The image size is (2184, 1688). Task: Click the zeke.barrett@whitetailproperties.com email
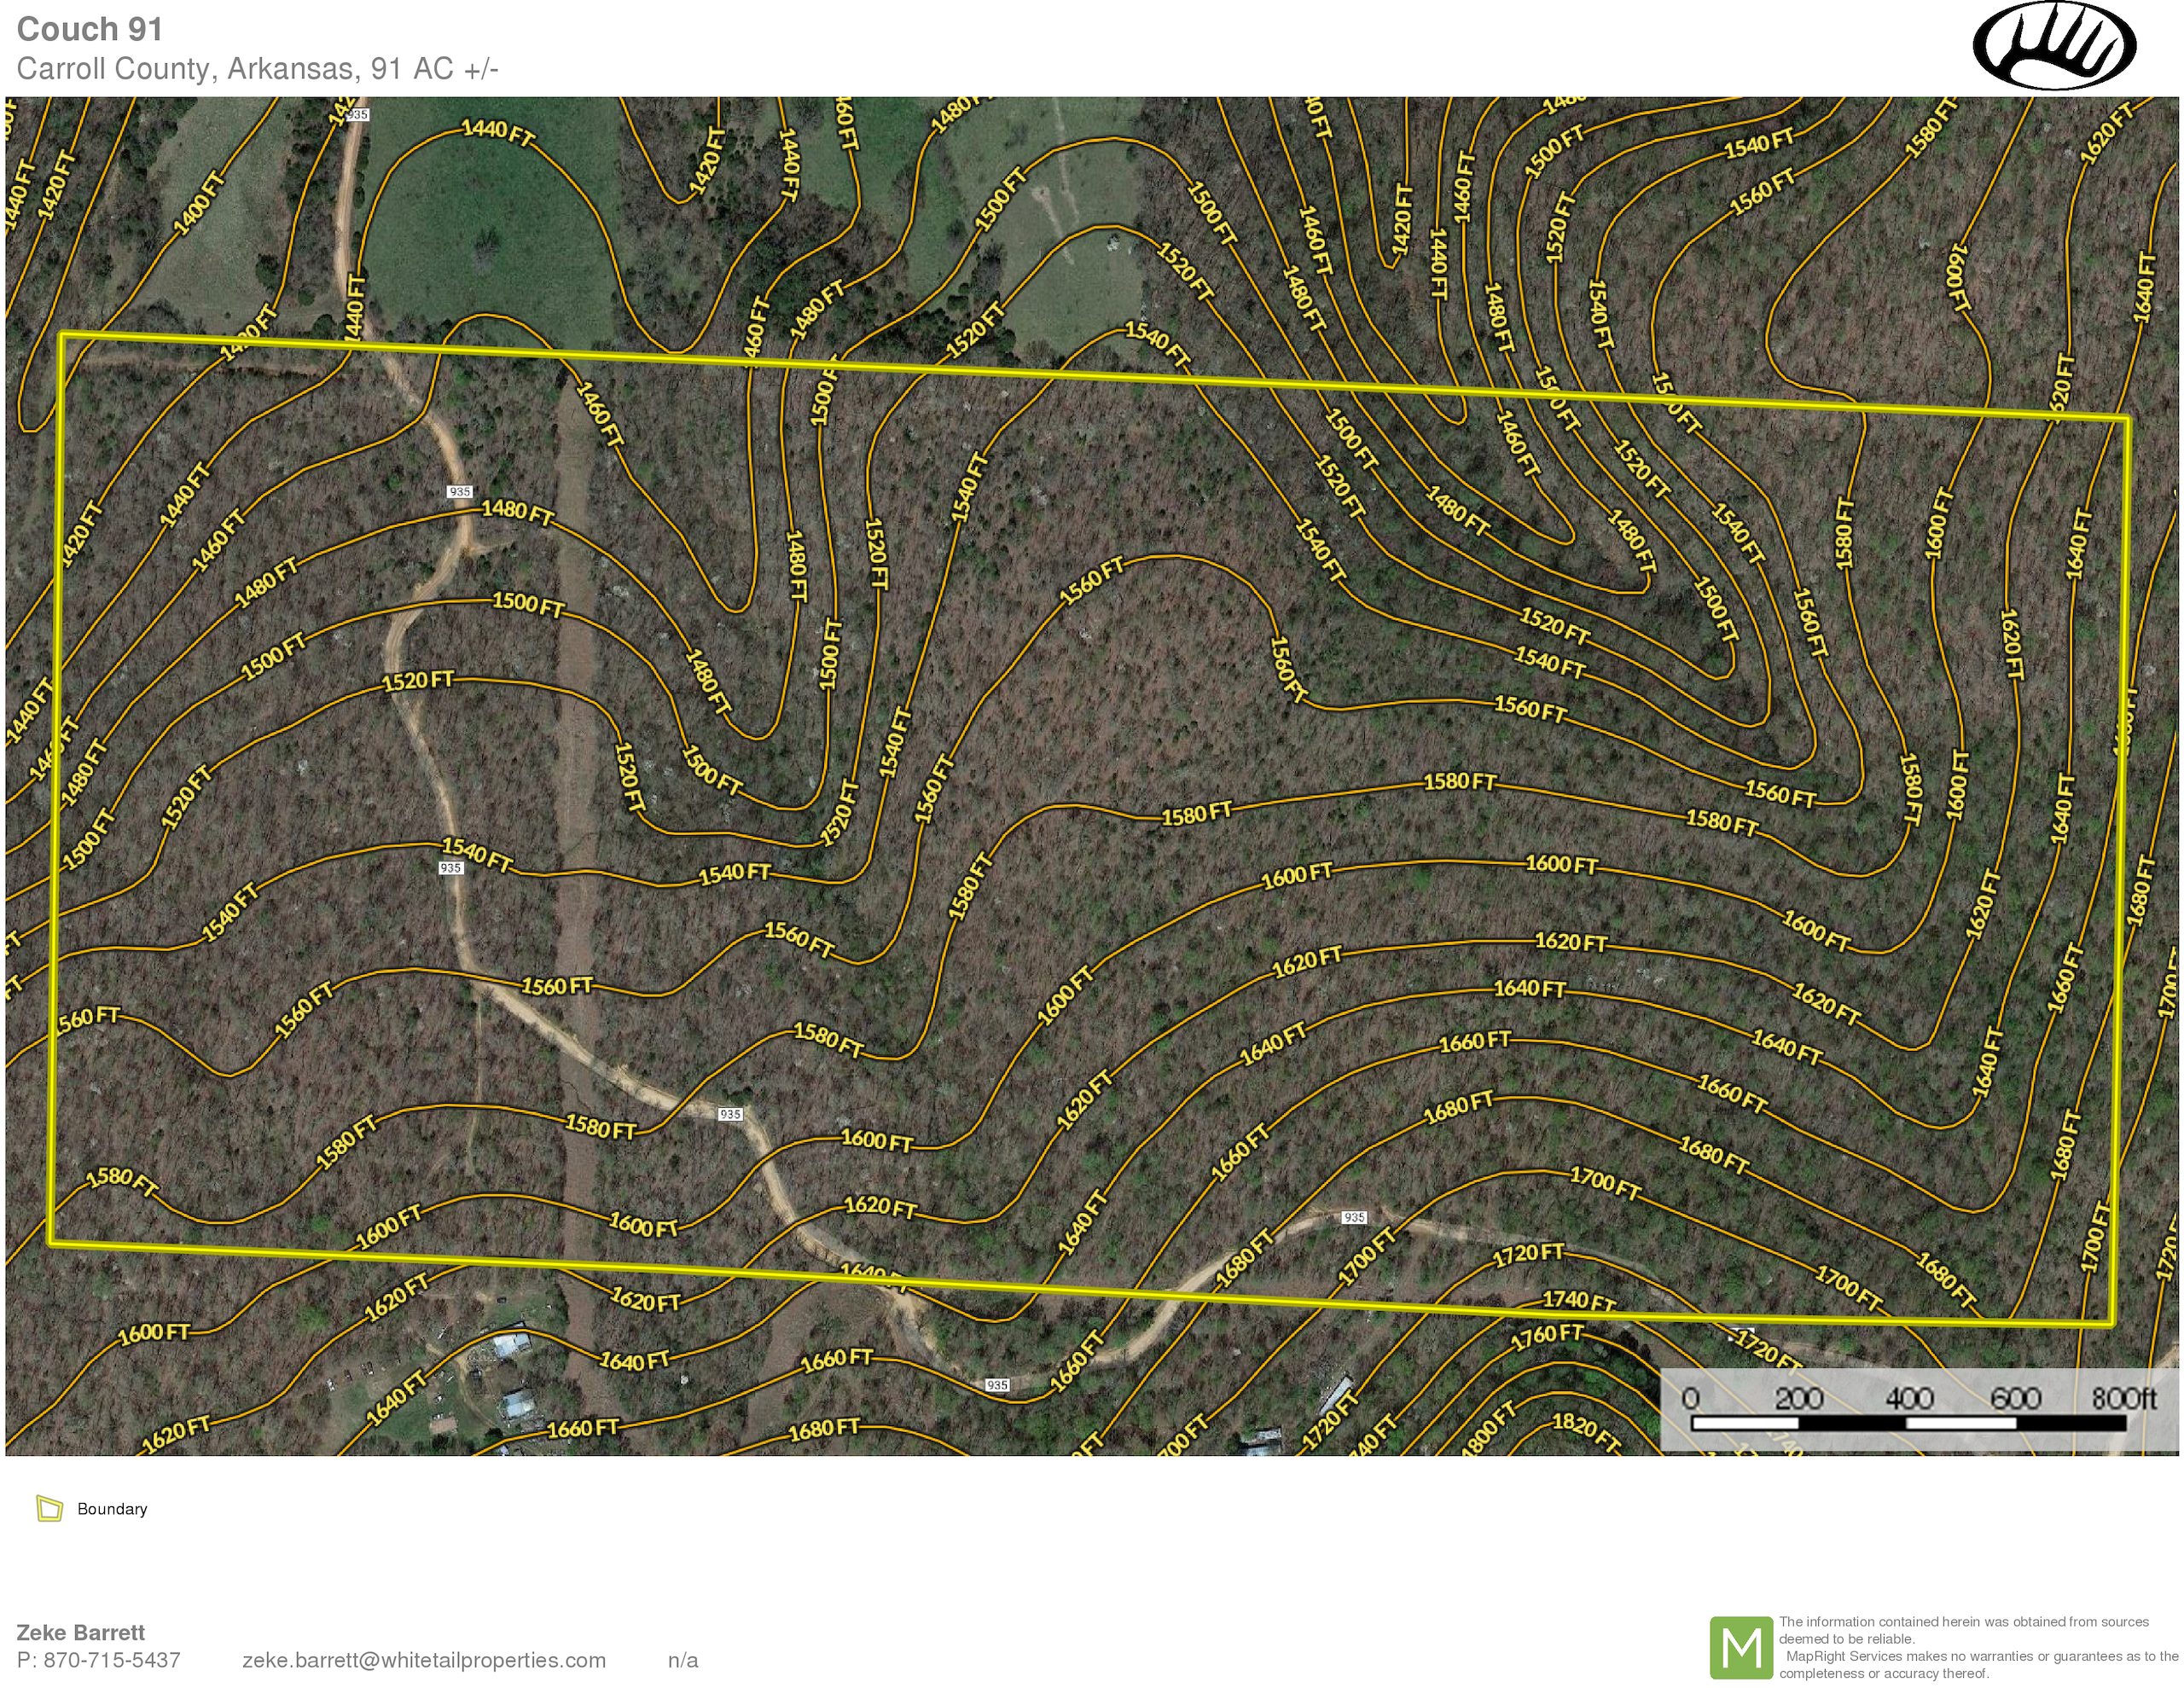click(424, 1660)
